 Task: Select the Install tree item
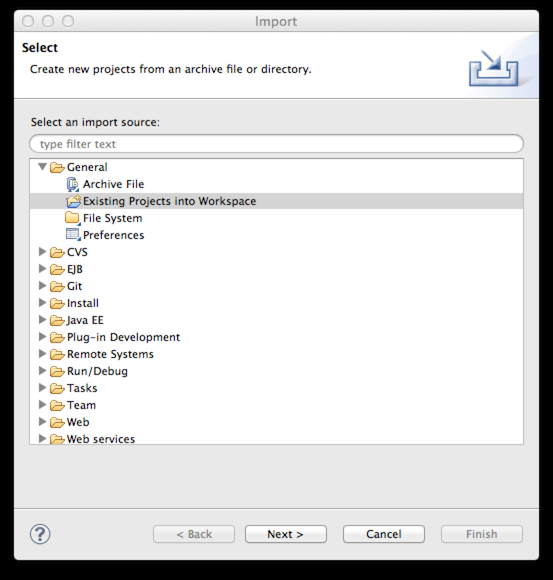click(82, 303)
